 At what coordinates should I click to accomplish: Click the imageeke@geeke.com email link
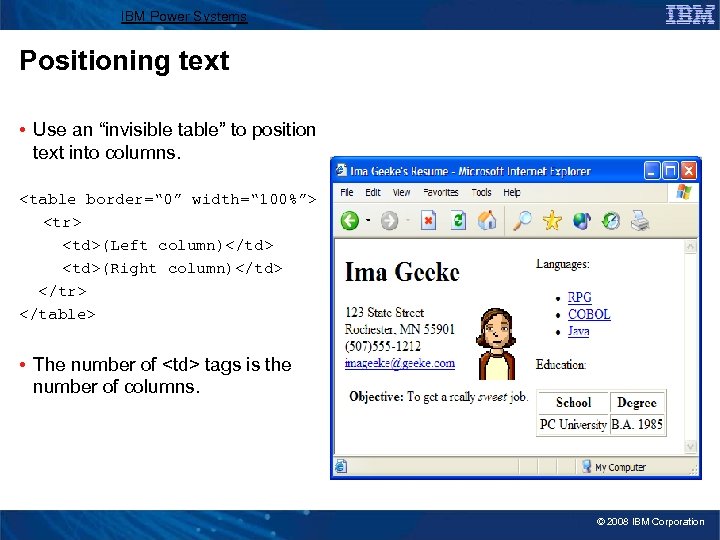(x=400, y=363)
